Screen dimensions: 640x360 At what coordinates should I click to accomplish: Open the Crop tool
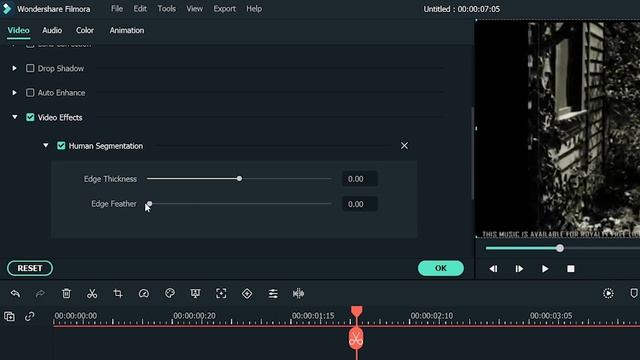coord(118,293)
